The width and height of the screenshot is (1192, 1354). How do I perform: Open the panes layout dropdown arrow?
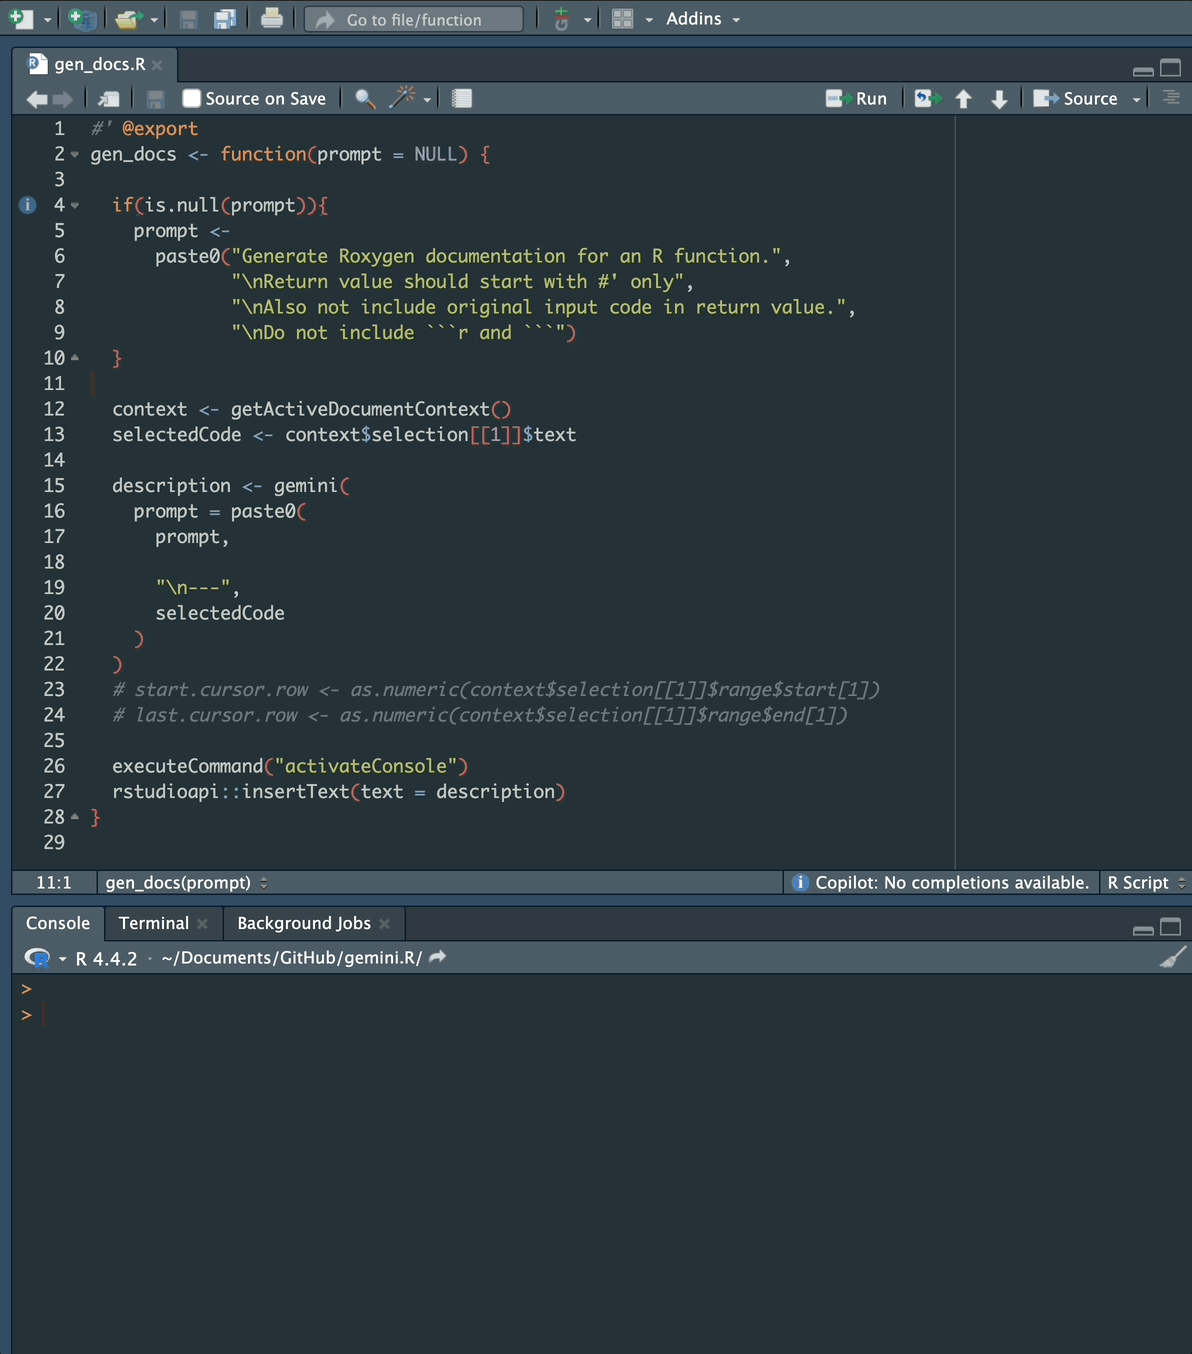click(649, 20)
